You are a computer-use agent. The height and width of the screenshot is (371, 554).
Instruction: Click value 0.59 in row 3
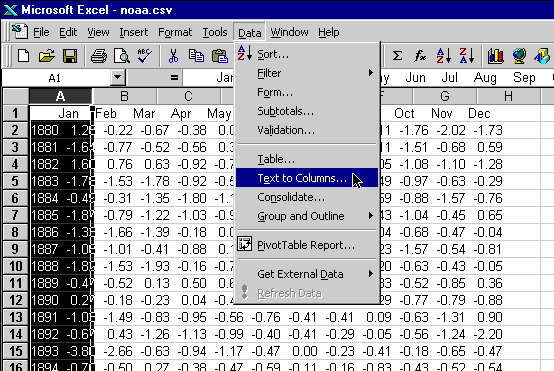pos(490,147)
